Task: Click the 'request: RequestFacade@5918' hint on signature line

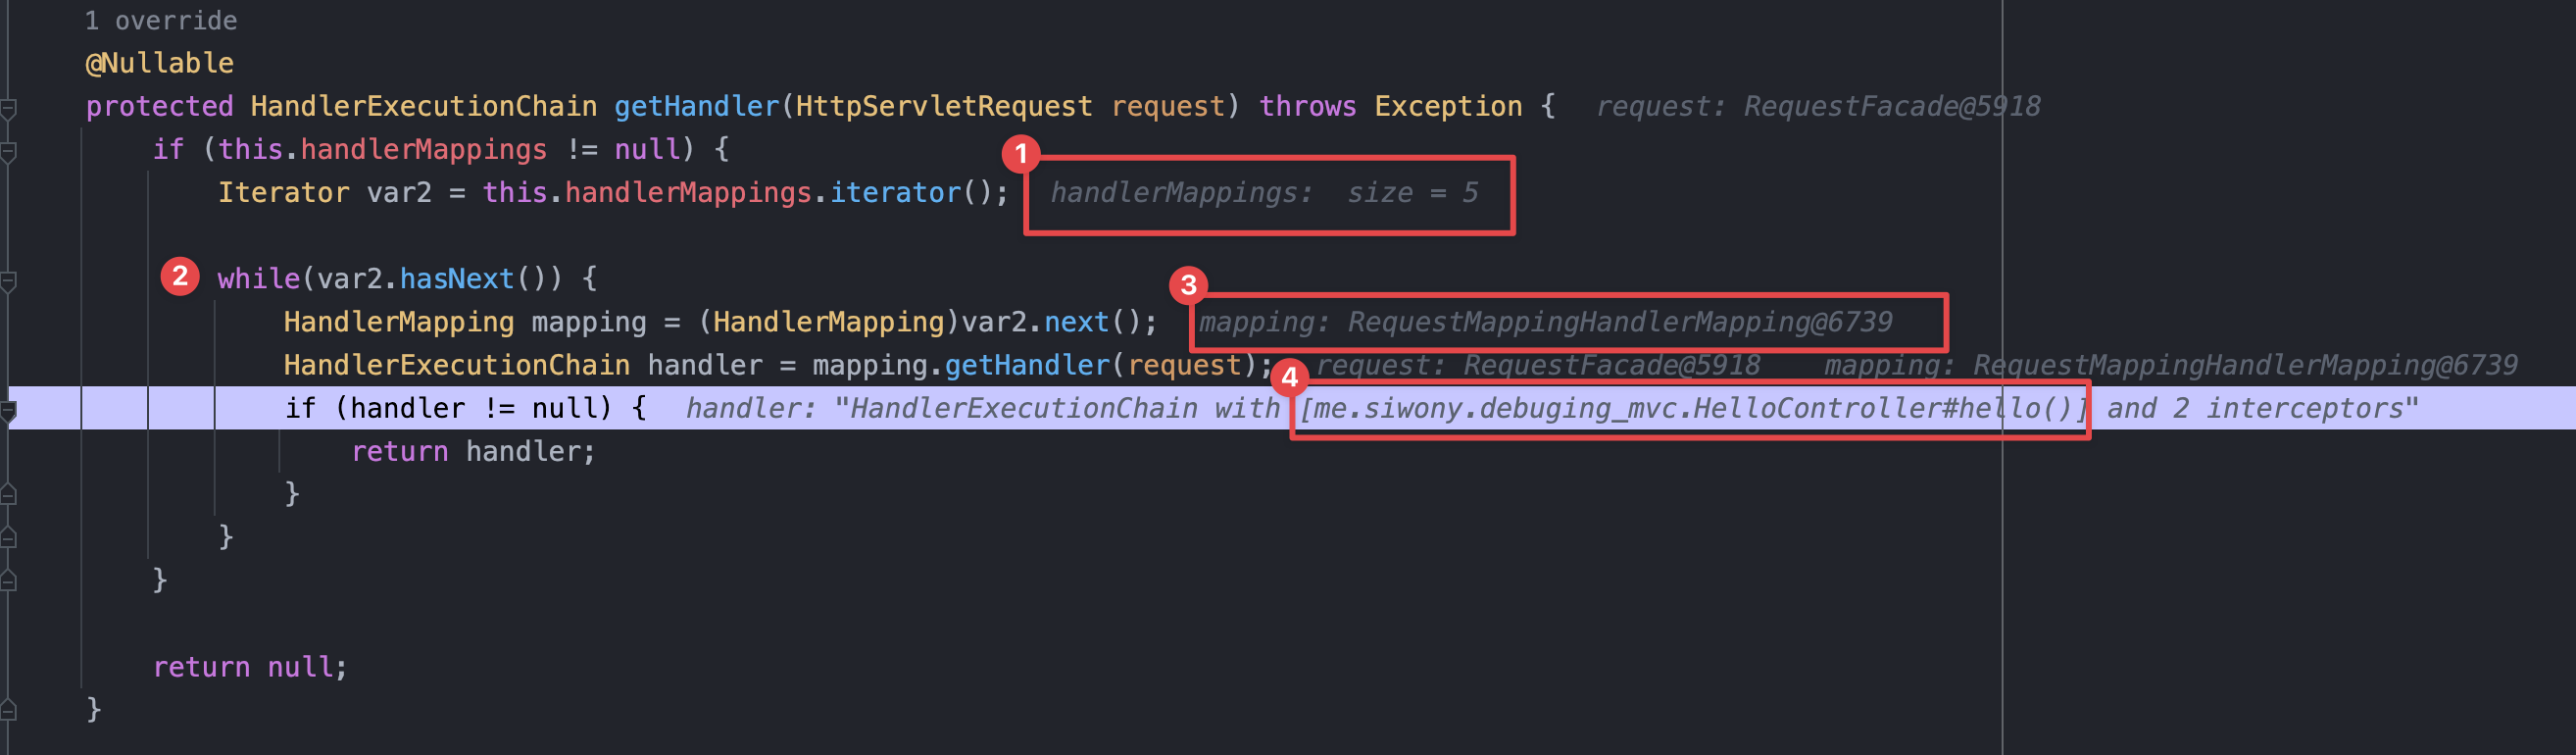Action: [1817, 107]
